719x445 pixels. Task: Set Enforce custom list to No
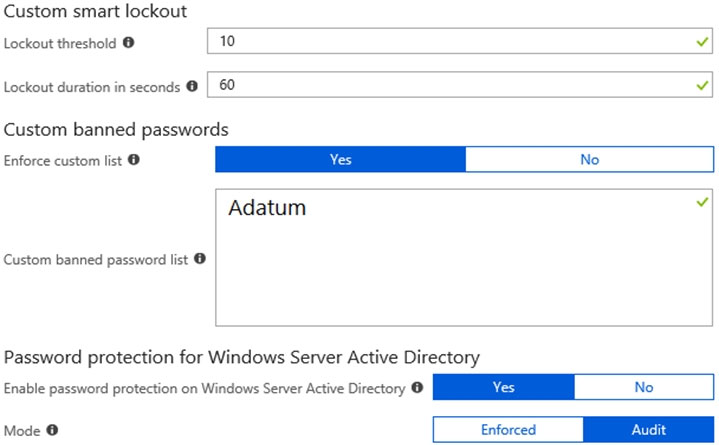pos(589,159)
